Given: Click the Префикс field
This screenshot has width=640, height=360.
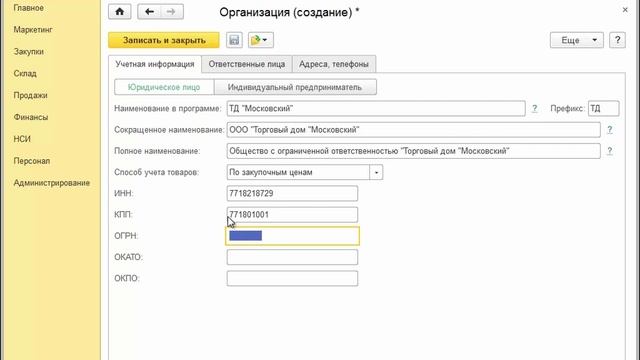Looking at the screenshot, I should pyautogui.click(x=603, y=109).
